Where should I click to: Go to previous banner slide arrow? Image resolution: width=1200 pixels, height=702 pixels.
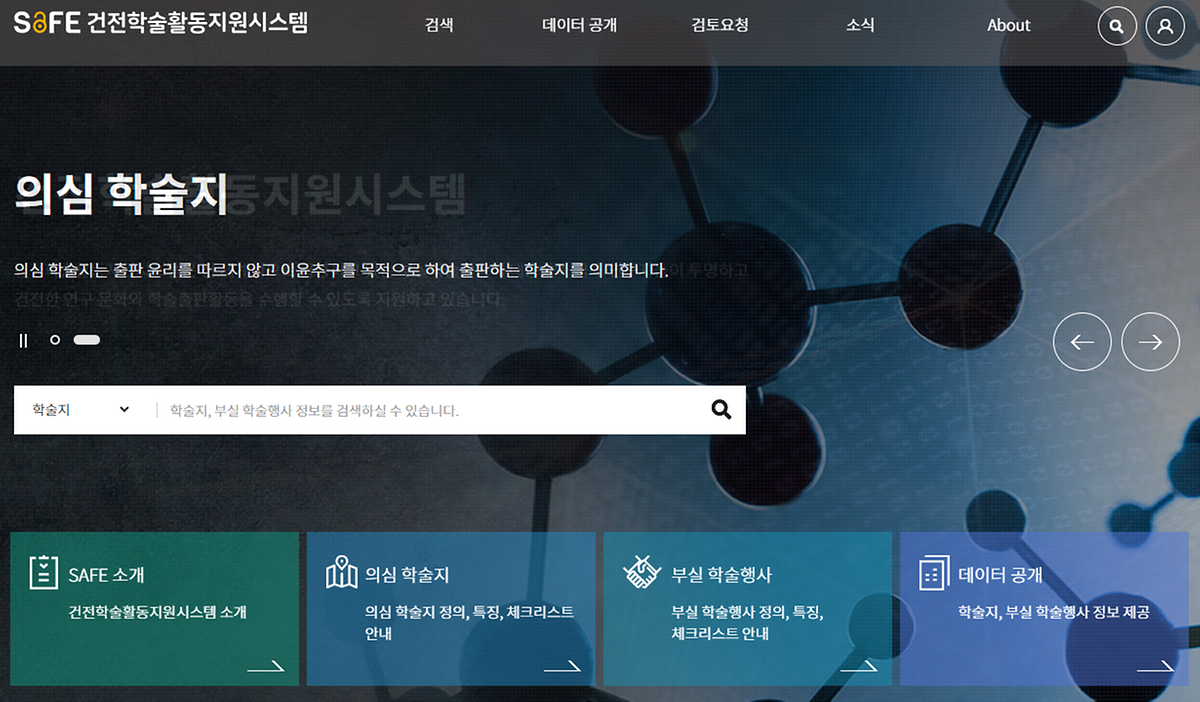(x=1082, y=342)
